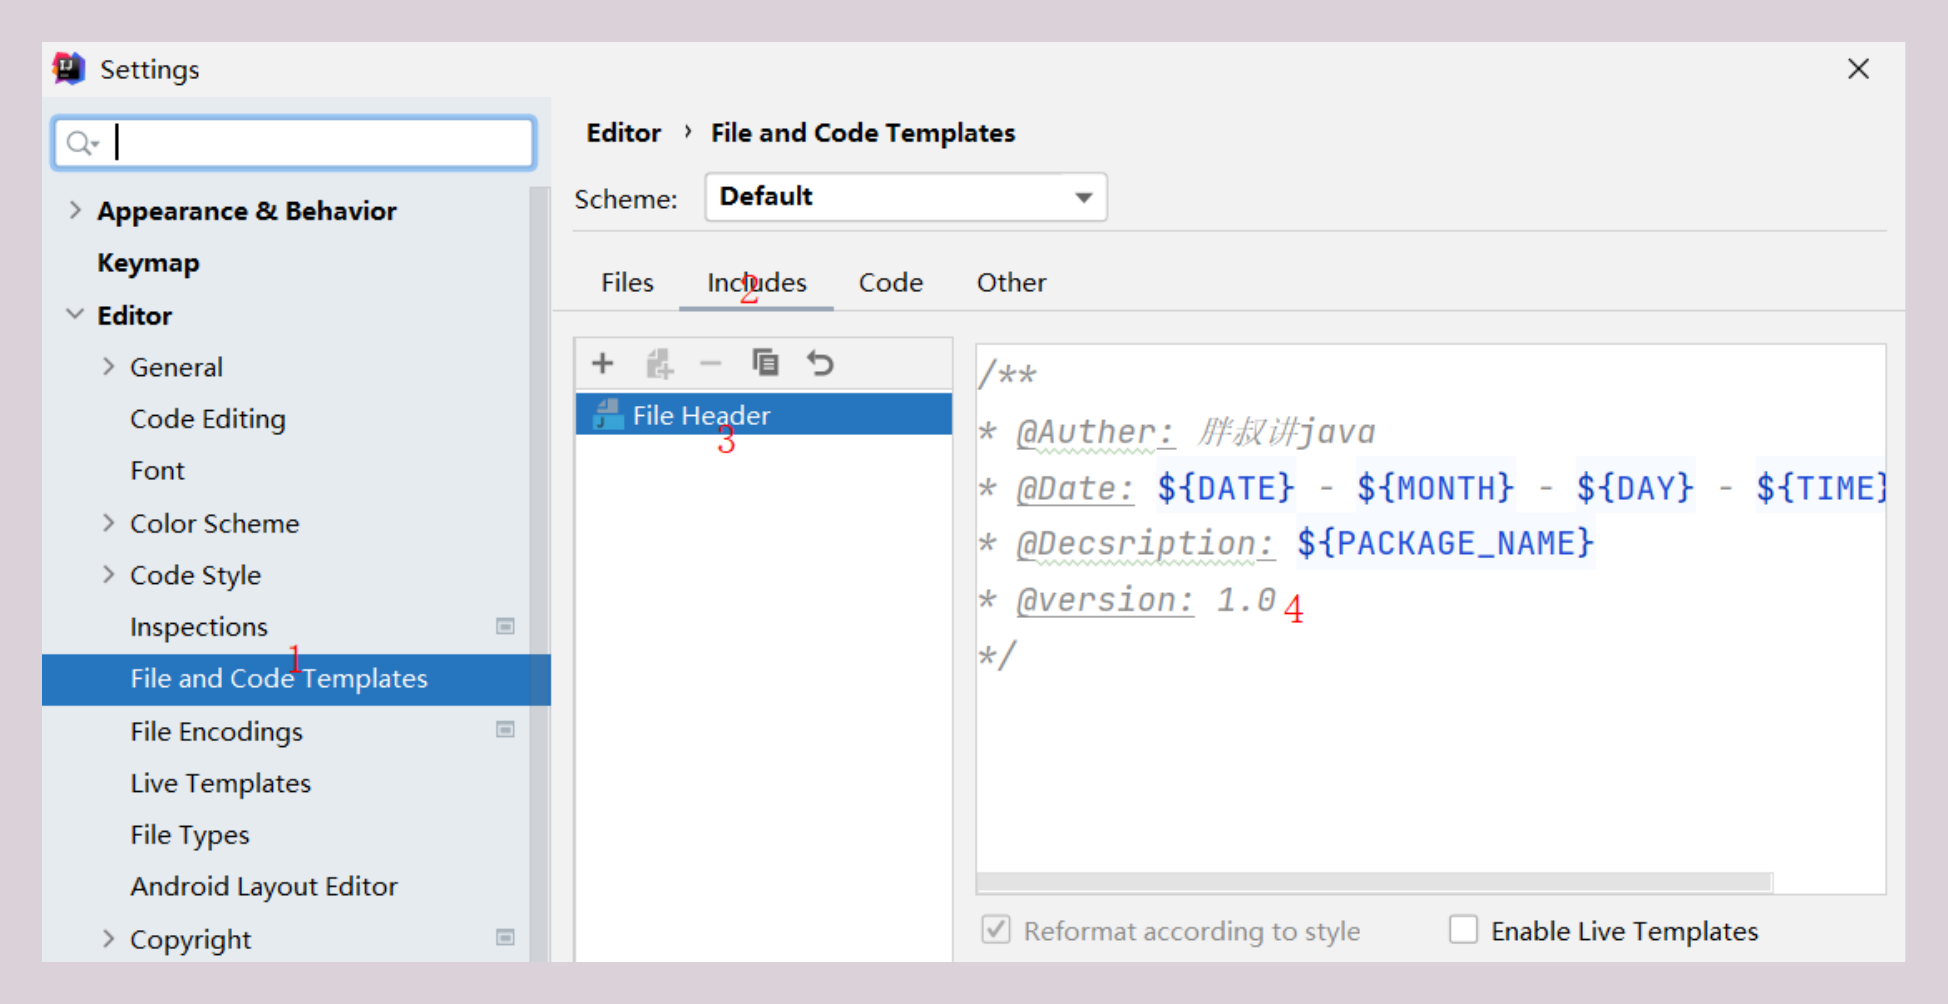Image resolution: width=1948 pixels, height=1004 pixels.
Task: Toggle Reformat according to style checkbox
Action: point(996,930)
